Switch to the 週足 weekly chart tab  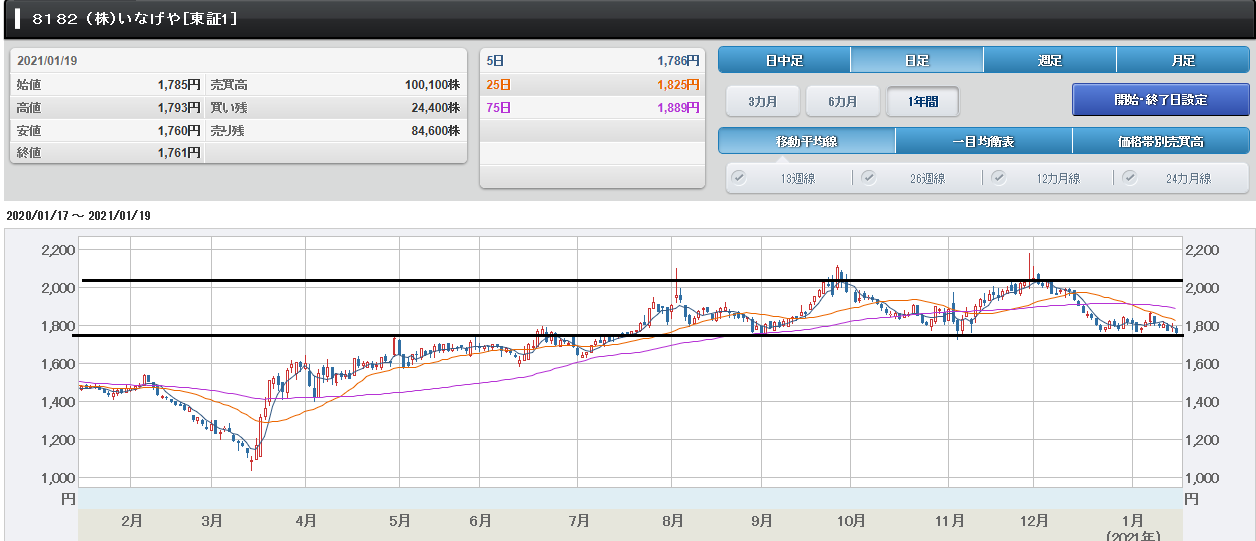(x=1050, y=60)
